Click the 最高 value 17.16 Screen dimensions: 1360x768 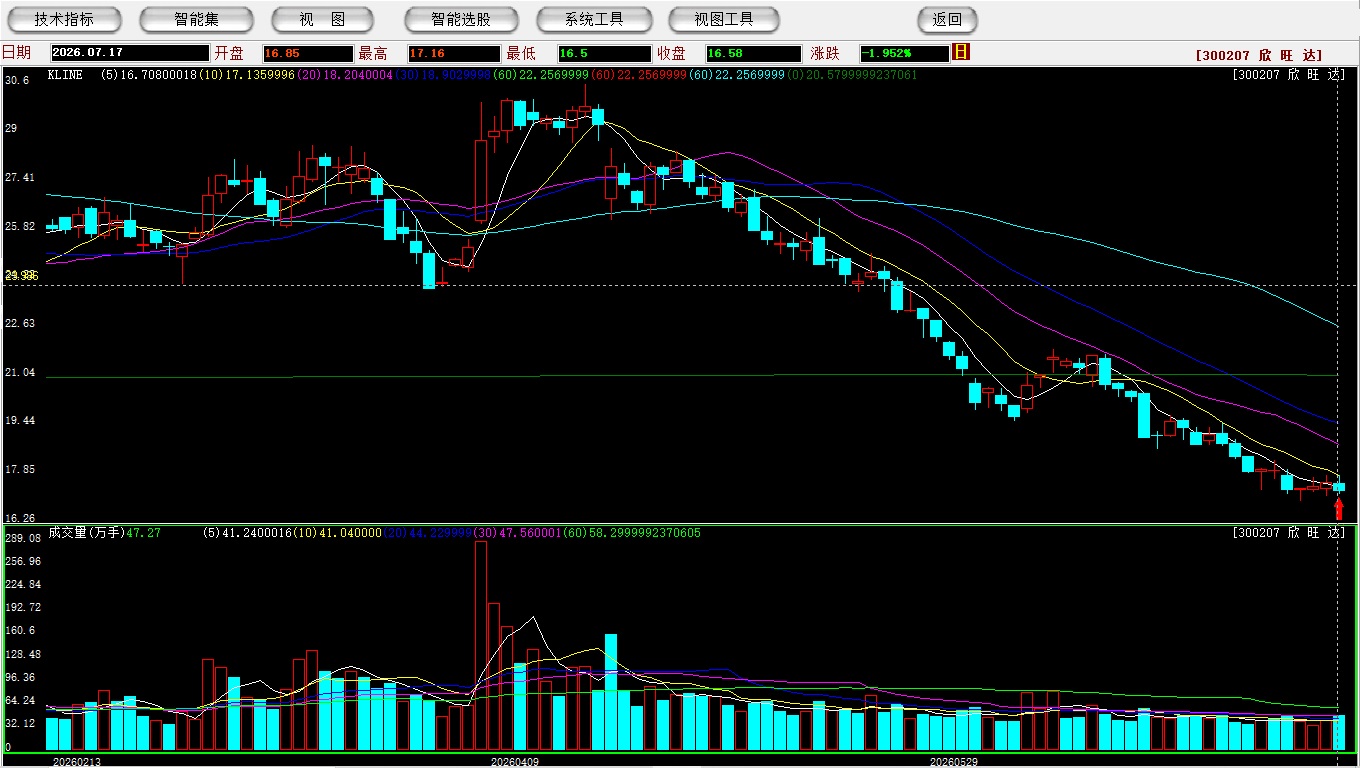click(454, 53)
